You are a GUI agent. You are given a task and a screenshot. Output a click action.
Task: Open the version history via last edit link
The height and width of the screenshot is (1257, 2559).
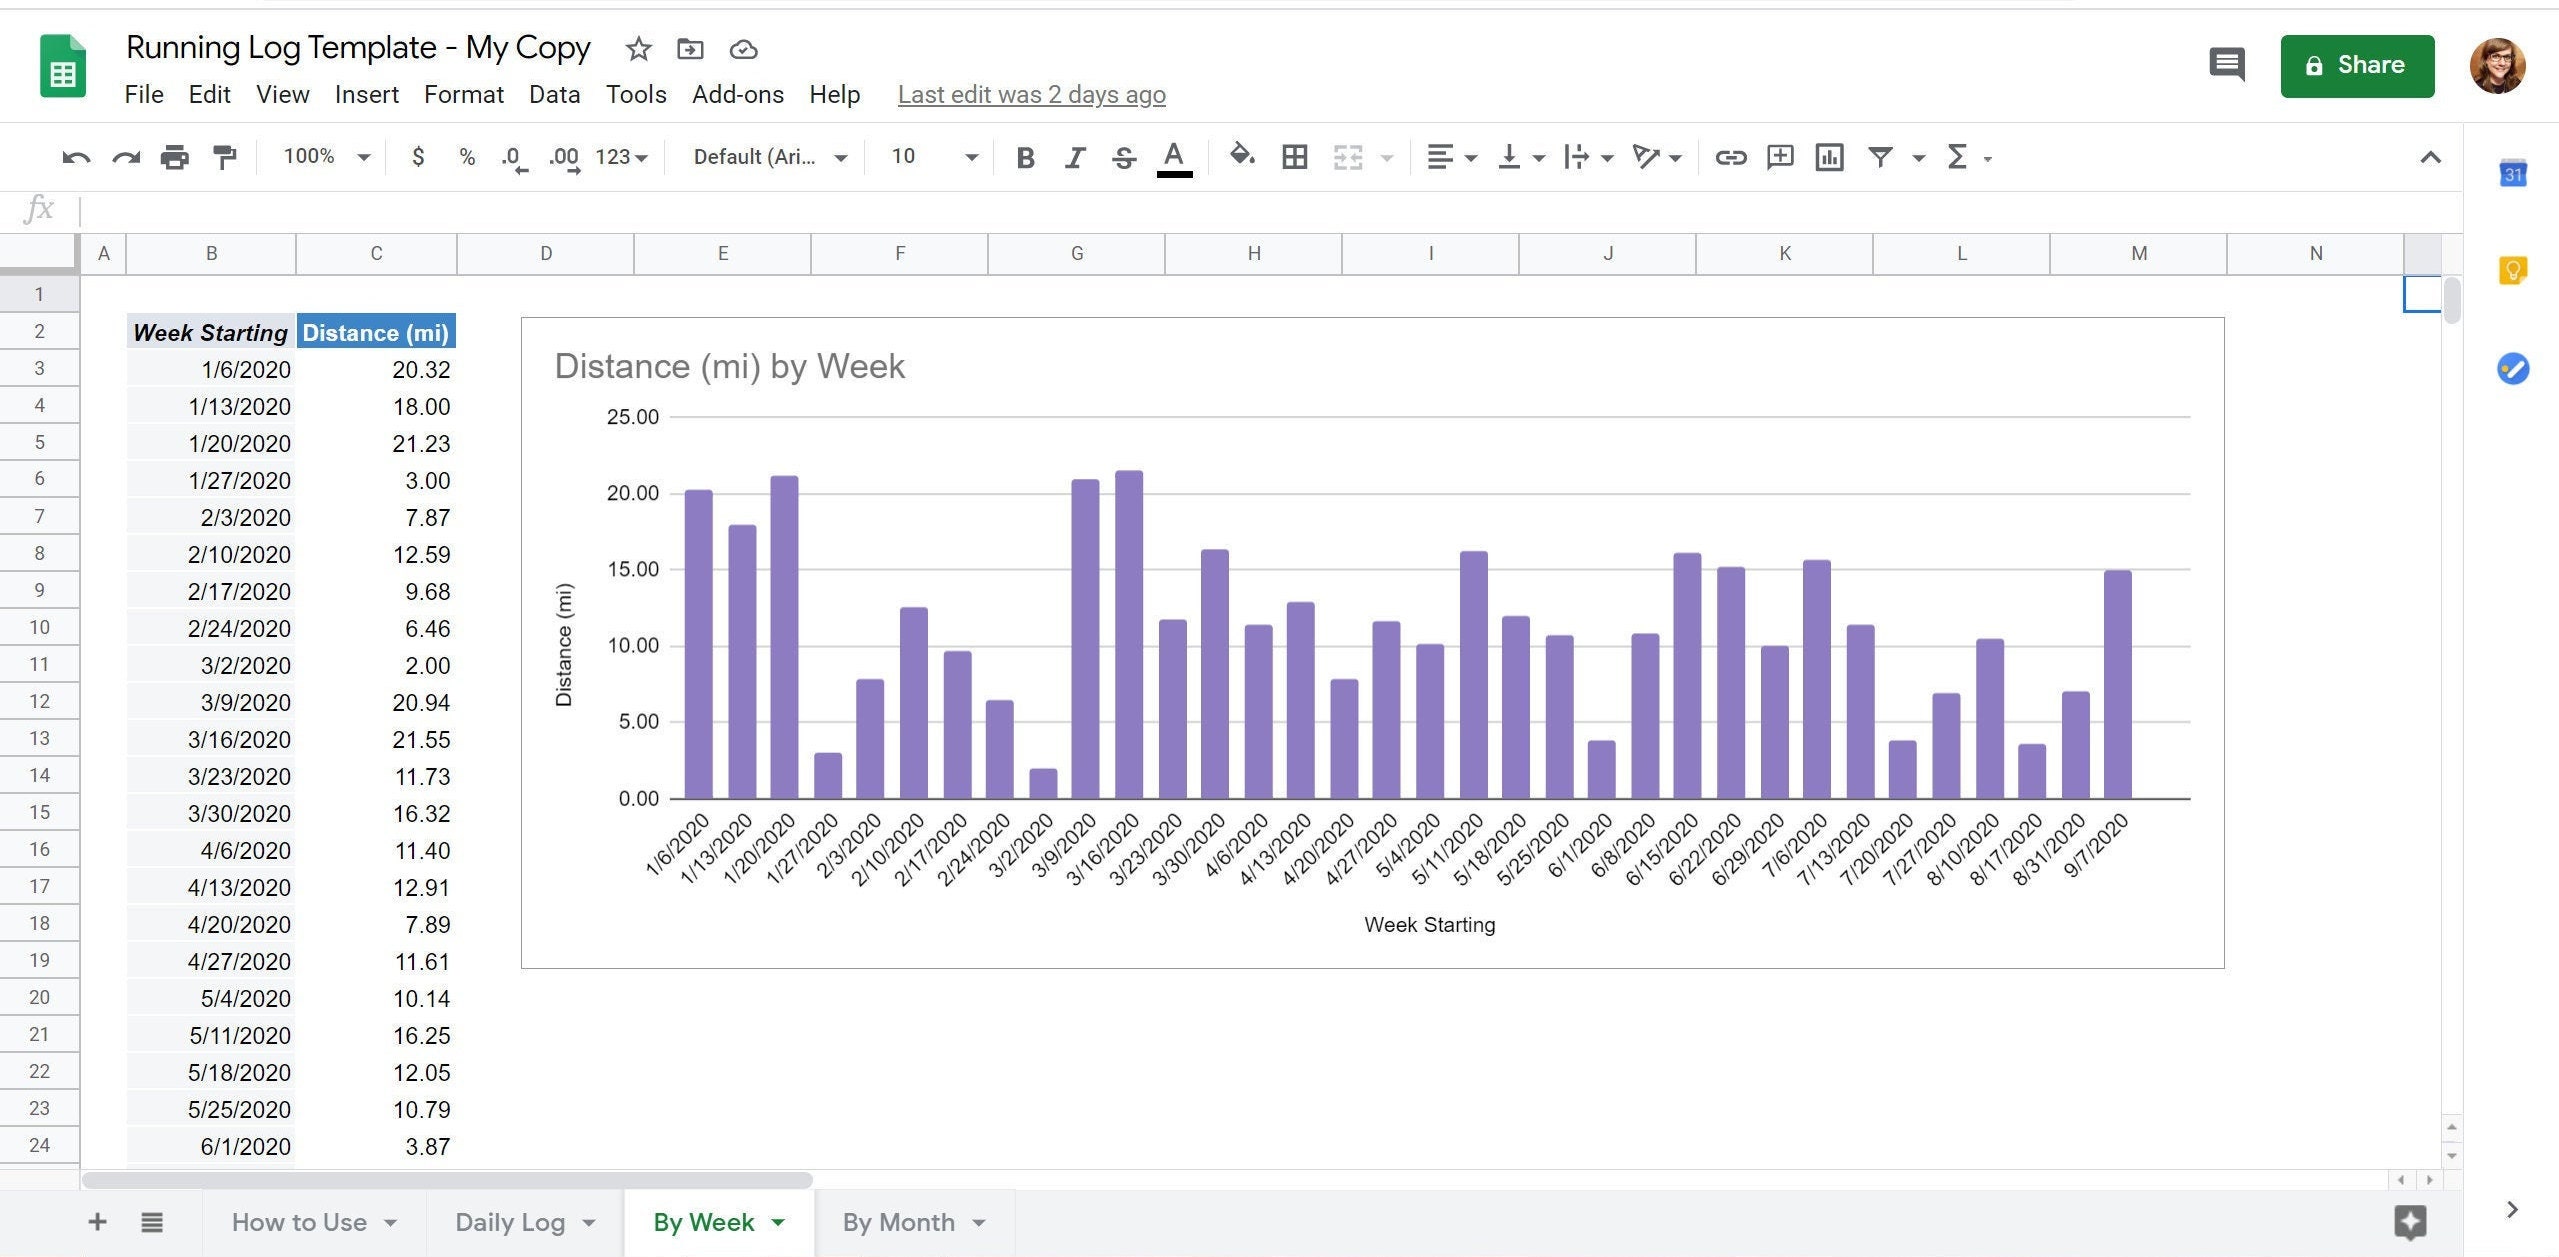tap(1031, 94)
